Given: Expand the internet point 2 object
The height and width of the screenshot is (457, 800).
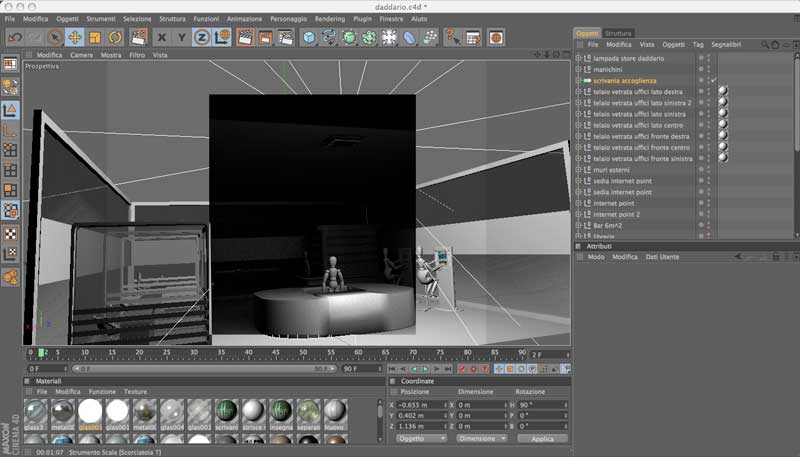Looking at the screenshot, I should coord(579,214).
